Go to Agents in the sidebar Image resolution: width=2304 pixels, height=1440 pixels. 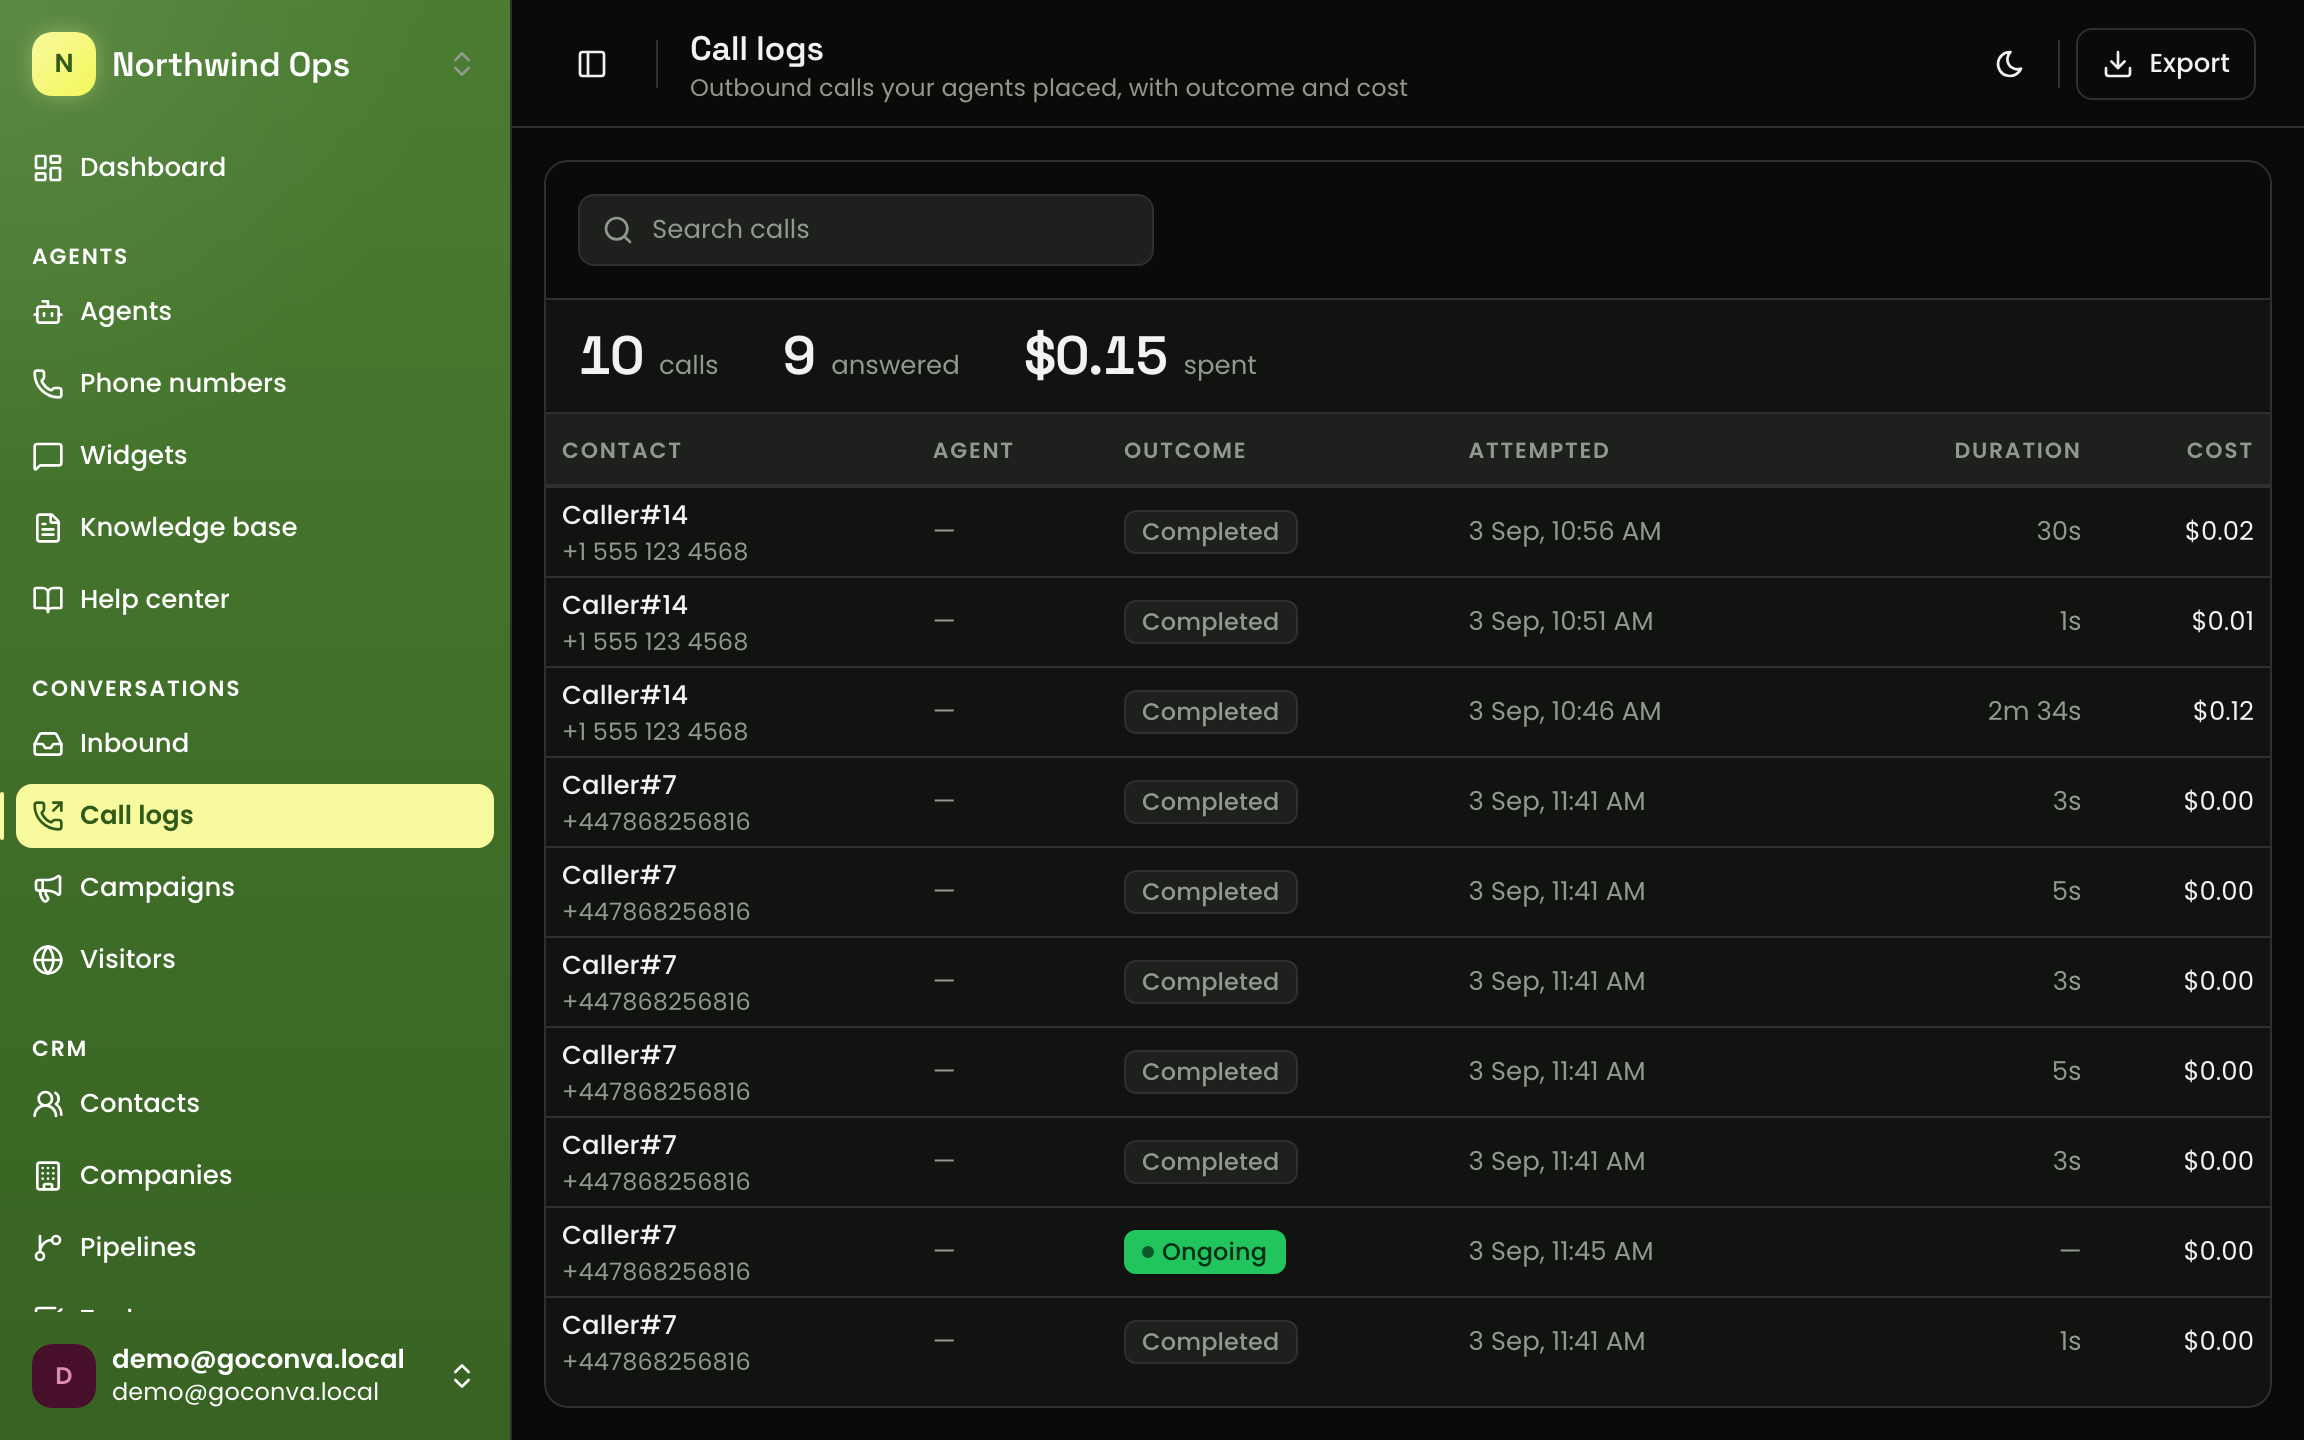point(255,311)
